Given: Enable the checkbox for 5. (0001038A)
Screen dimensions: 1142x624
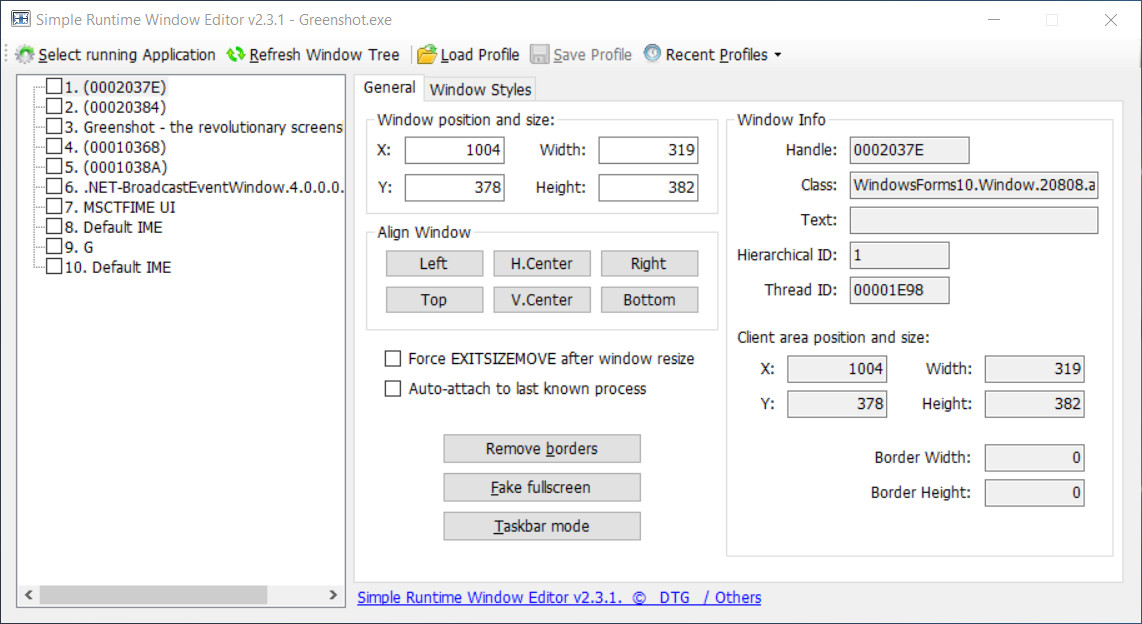Looking at the screenshot, I should (54, 167).
